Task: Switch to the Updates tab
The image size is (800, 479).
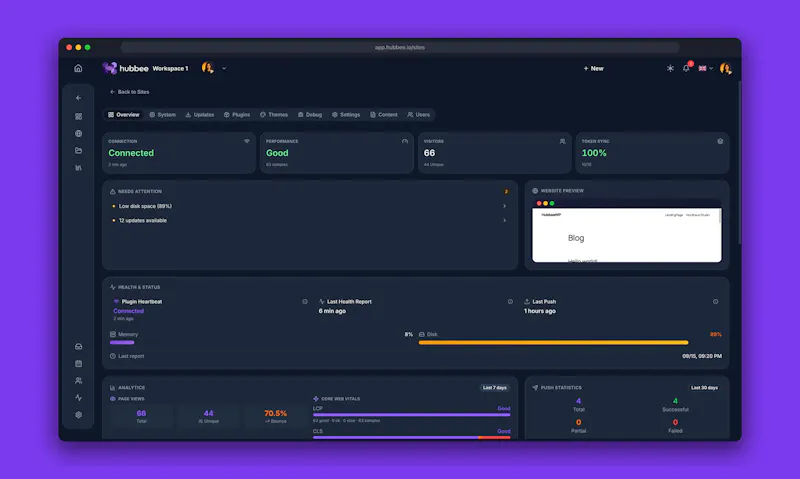Action: pyautogui.click(x=199, y=115)
